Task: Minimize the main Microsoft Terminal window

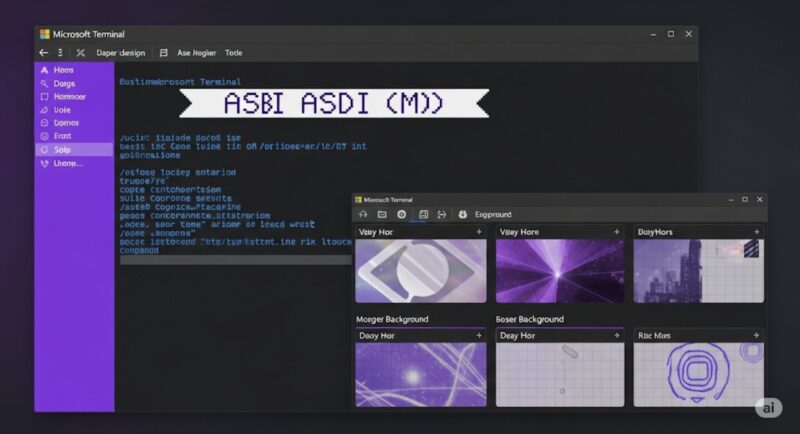Action: [x=653, y=34]
